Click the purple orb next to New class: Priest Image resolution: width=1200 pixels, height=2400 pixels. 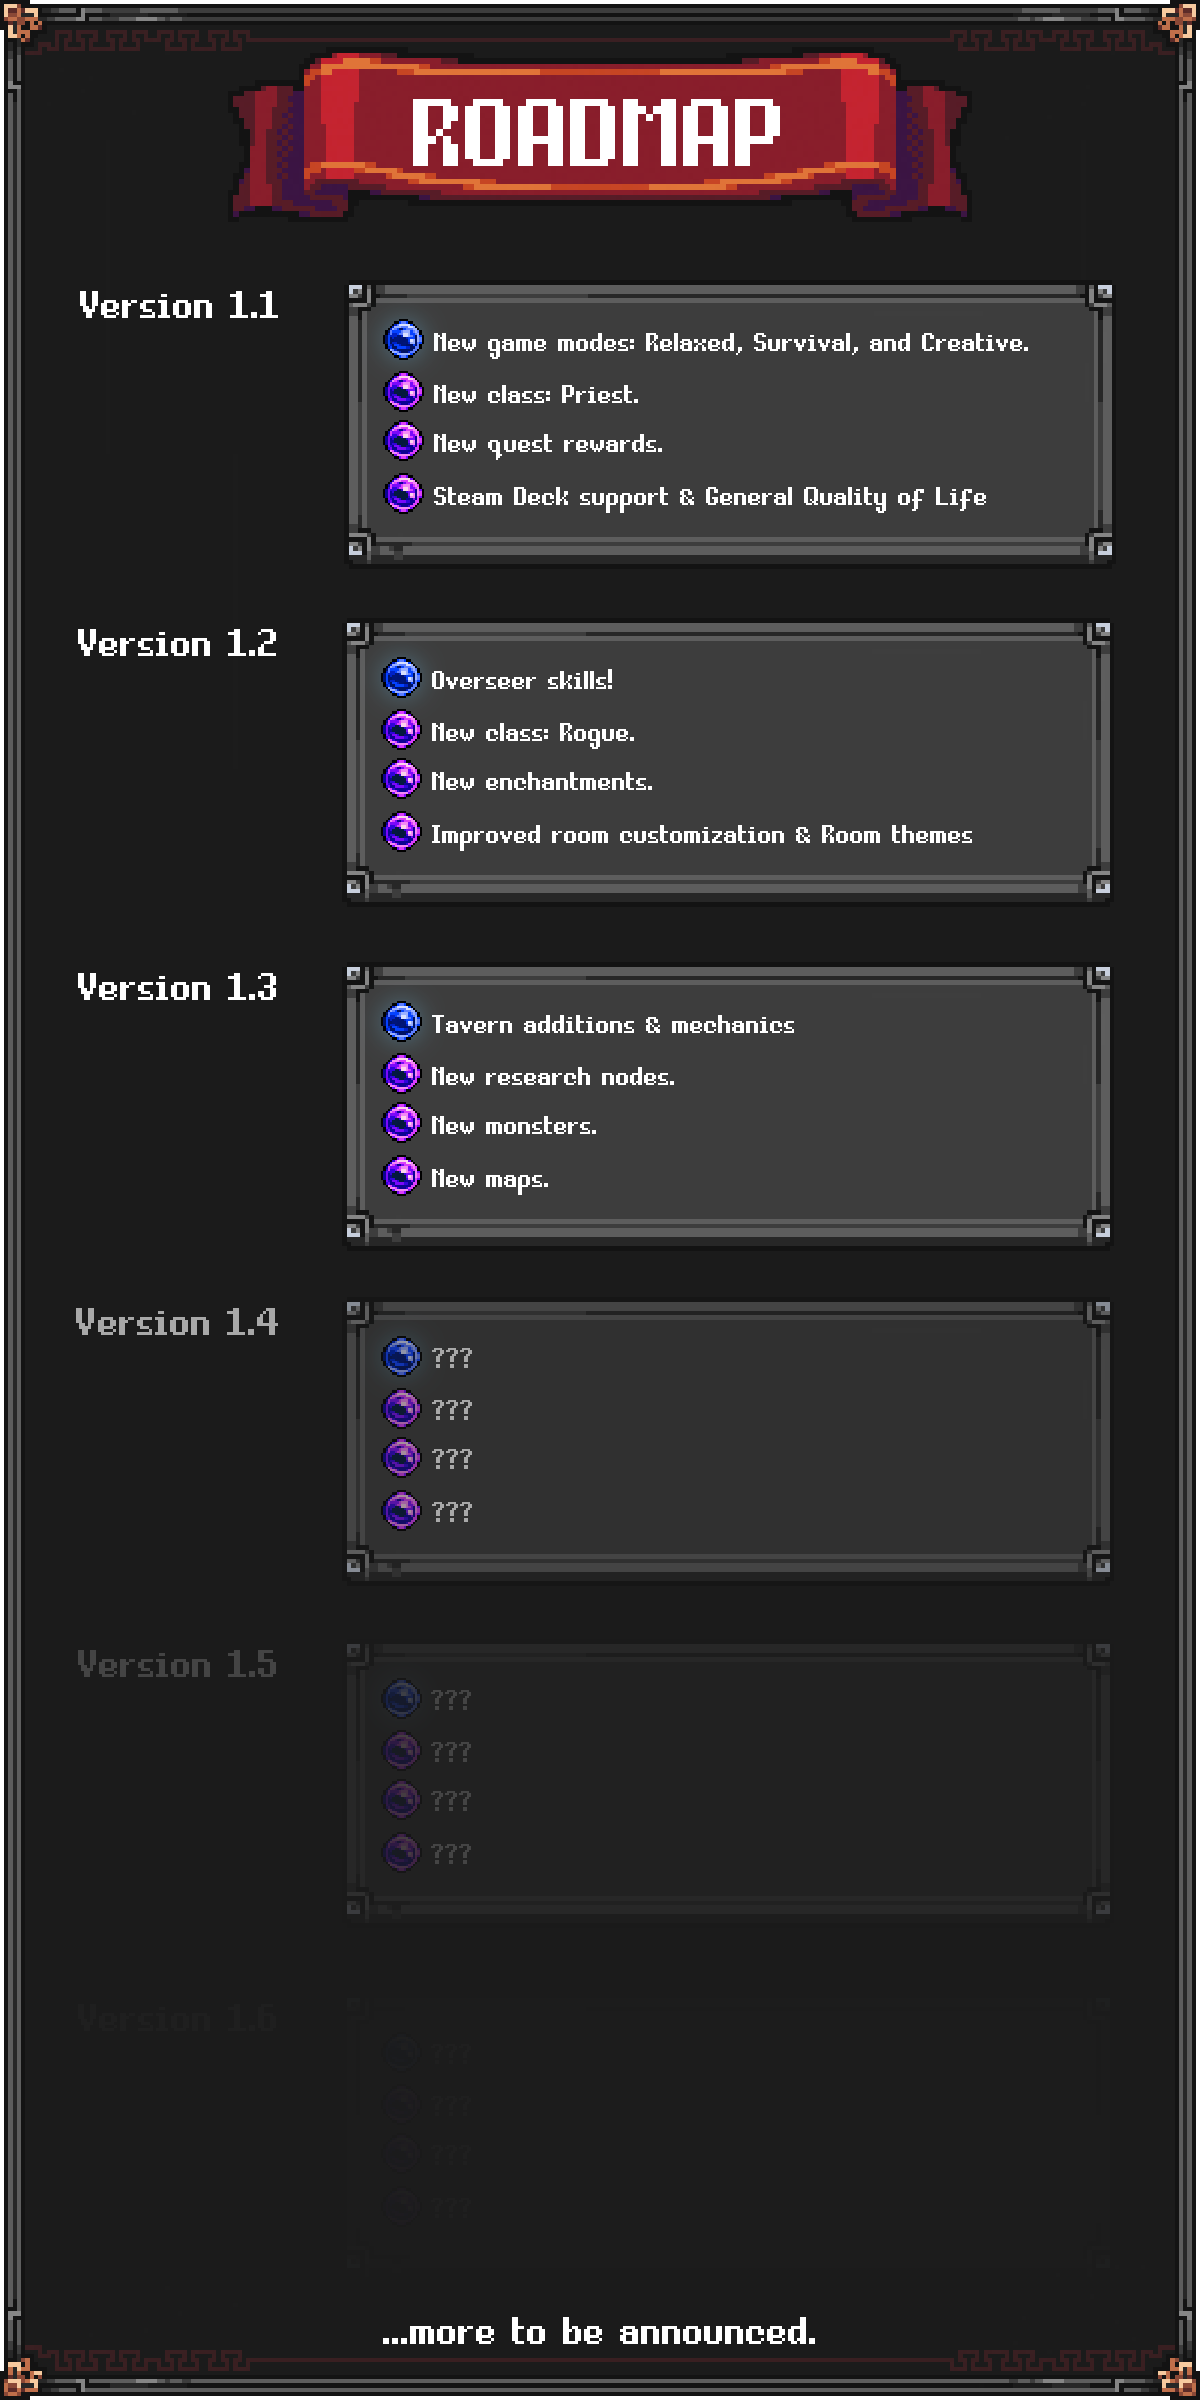pos(403,392)
